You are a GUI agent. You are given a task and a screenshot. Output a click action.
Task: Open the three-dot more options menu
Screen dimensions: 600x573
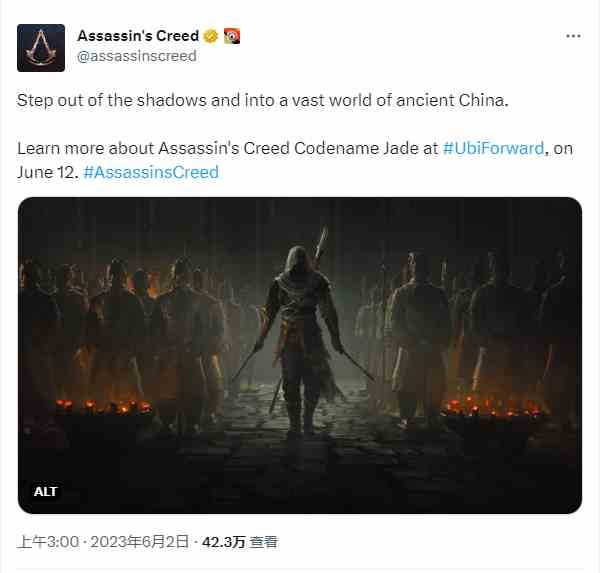point(573,36)
